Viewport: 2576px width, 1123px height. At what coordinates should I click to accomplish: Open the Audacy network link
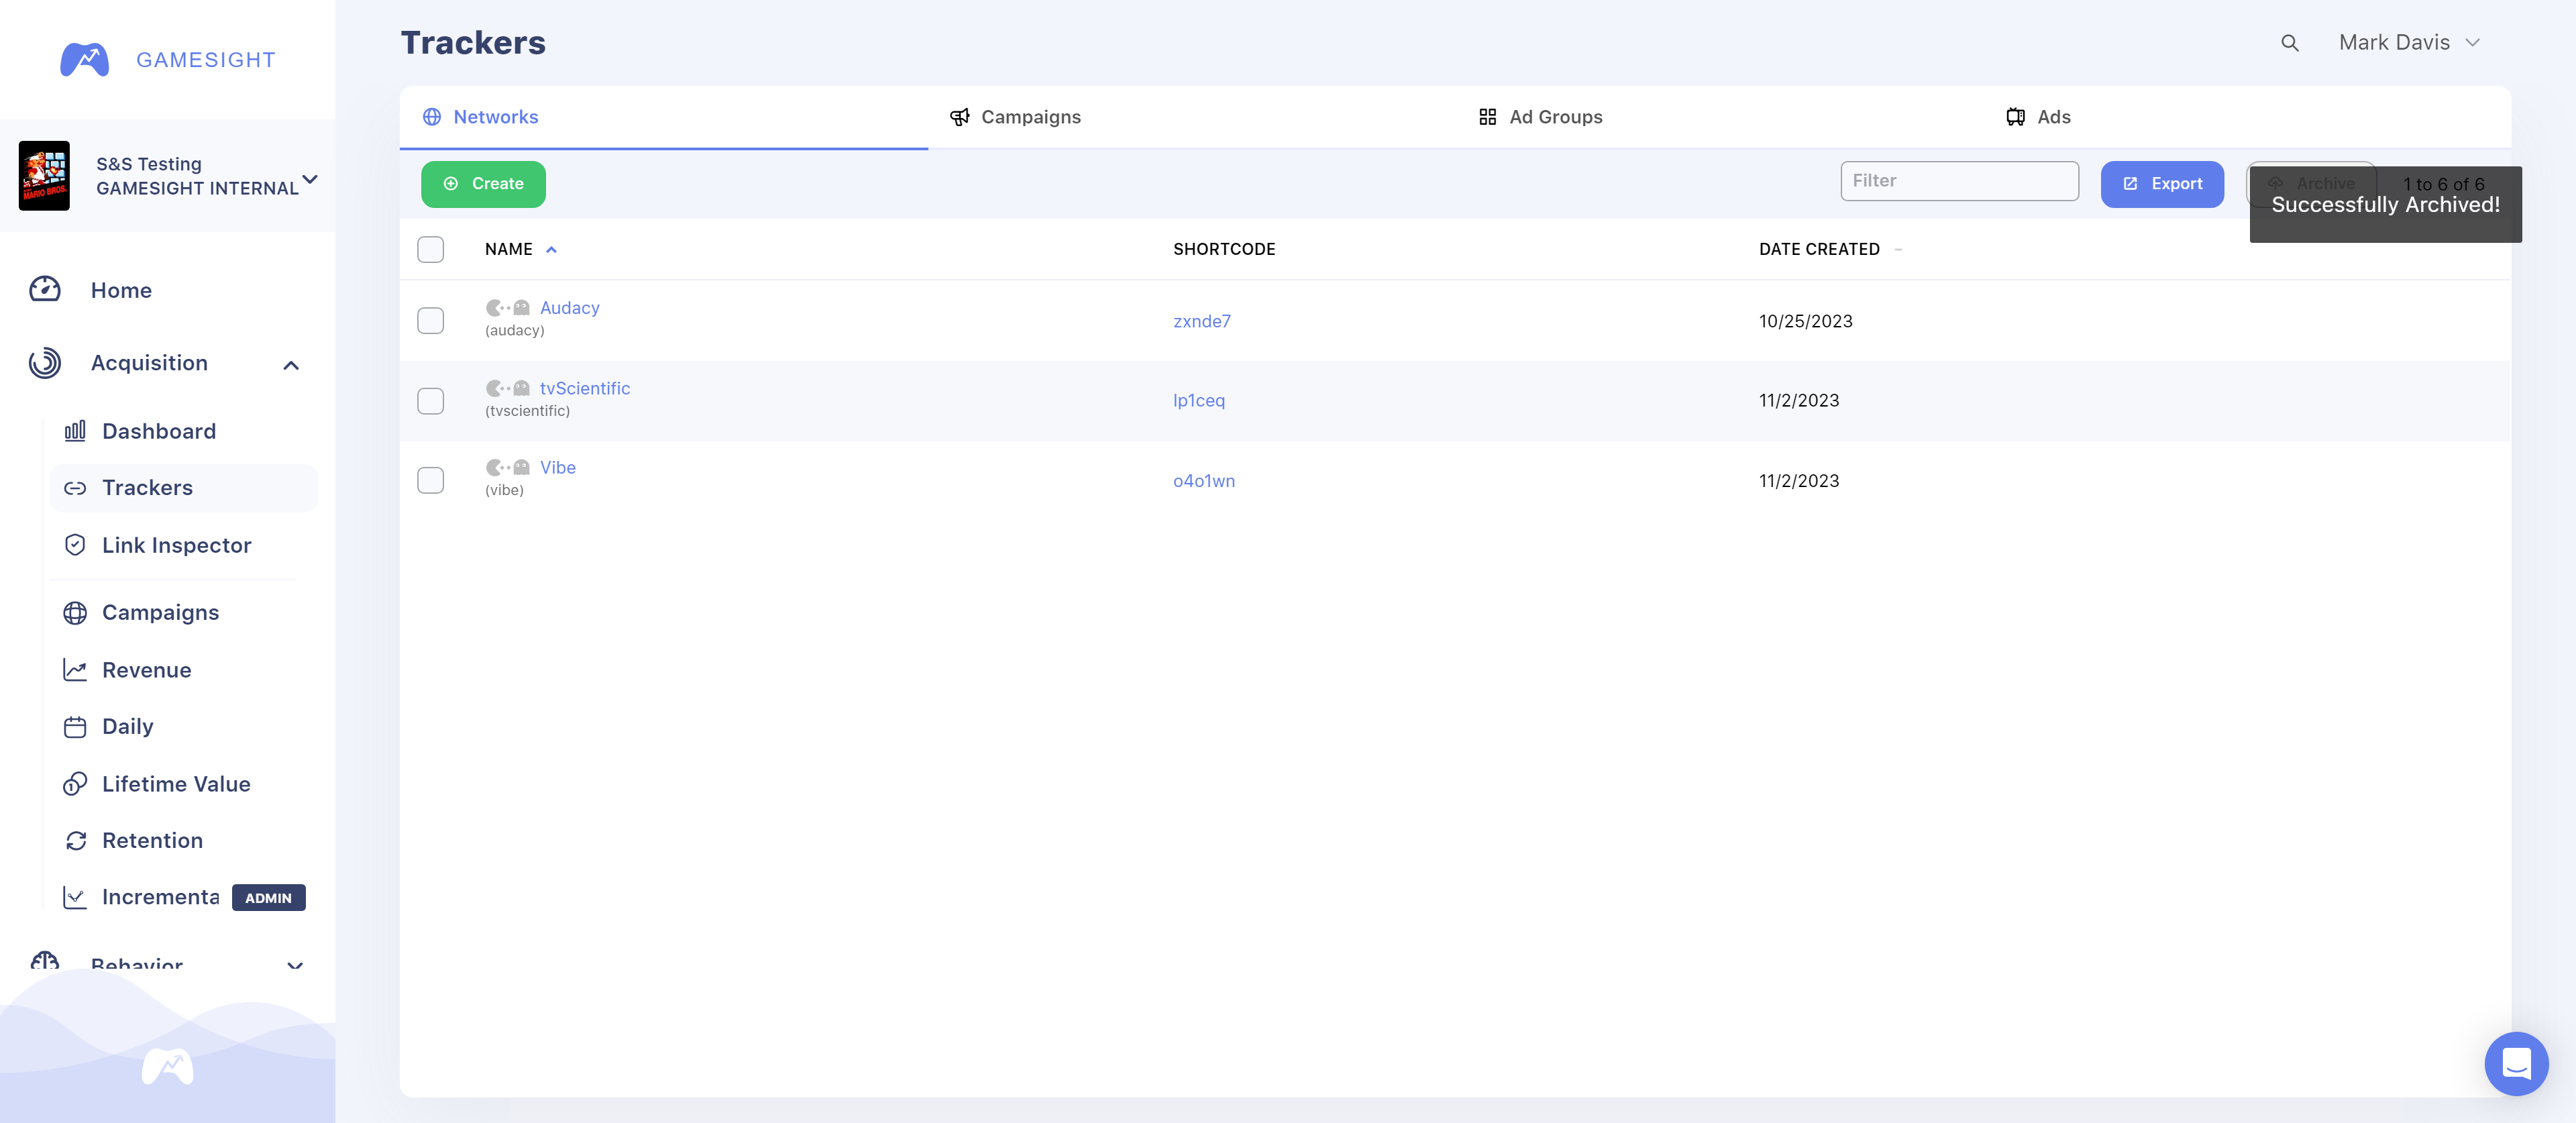pos(569,308)
